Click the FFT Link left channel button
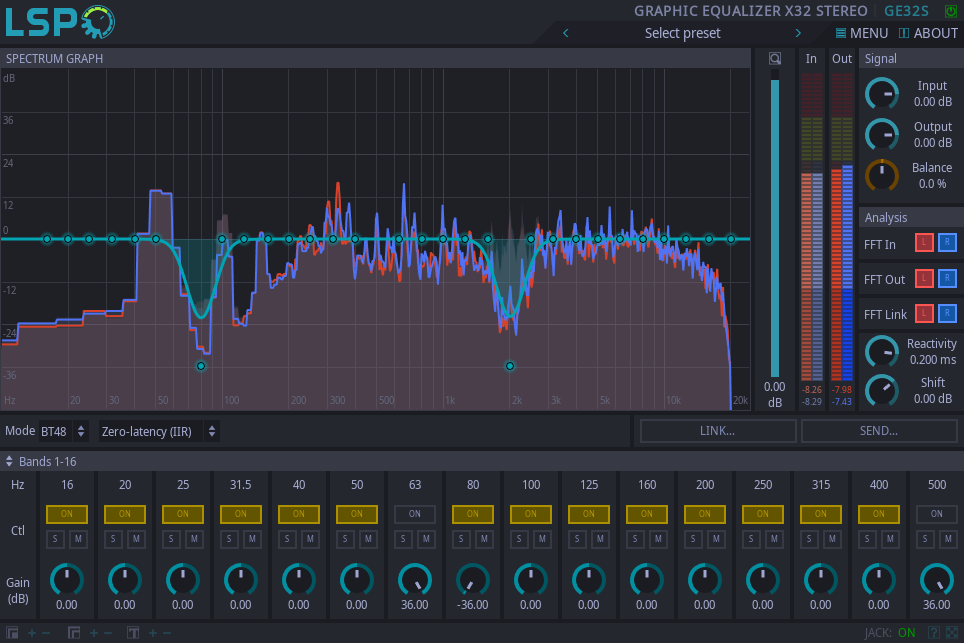This screenshot has height=643, width=964. (x=924, y=314)
